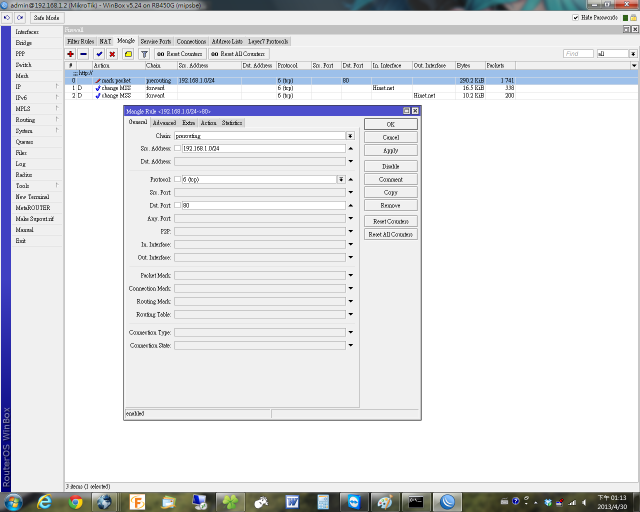The width and height of the screenshot is (640, 512).
Task: Click the red X Disable icon
Action: click(112, 54)
